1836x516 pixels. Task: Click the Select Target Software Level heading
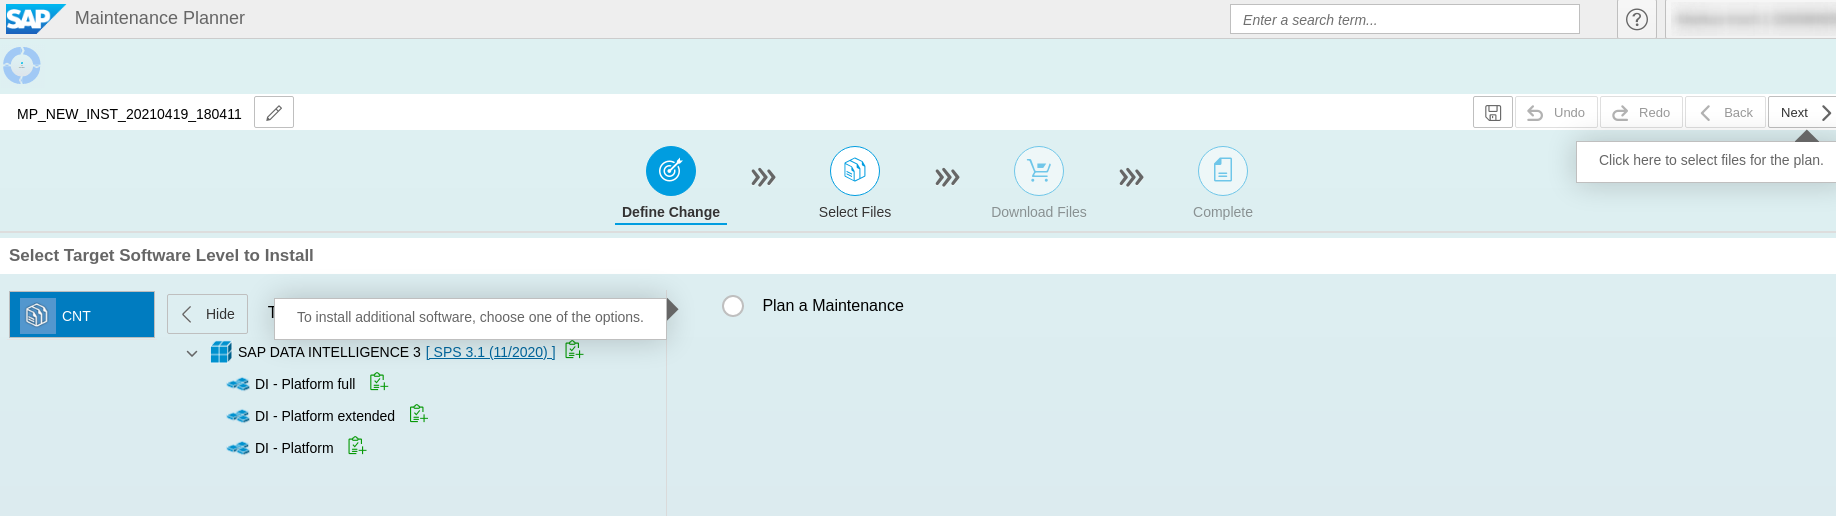tap(161, 255)
